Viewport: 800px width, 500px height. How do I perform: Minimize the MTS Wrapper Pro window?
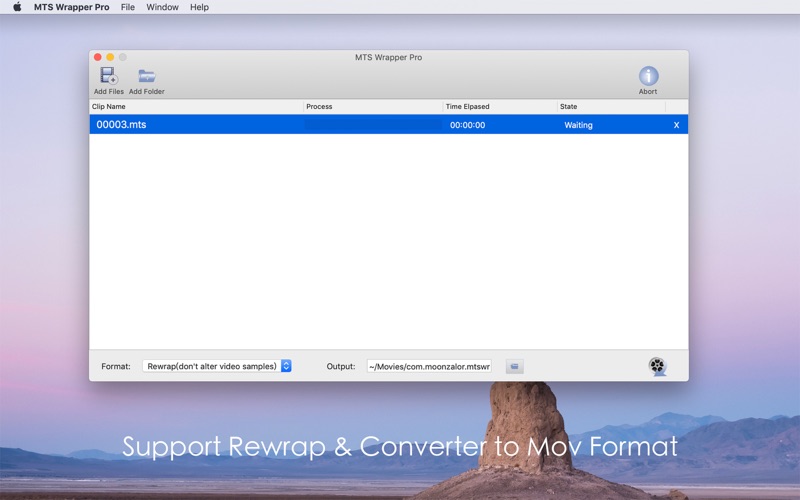(x=110, y=57)
